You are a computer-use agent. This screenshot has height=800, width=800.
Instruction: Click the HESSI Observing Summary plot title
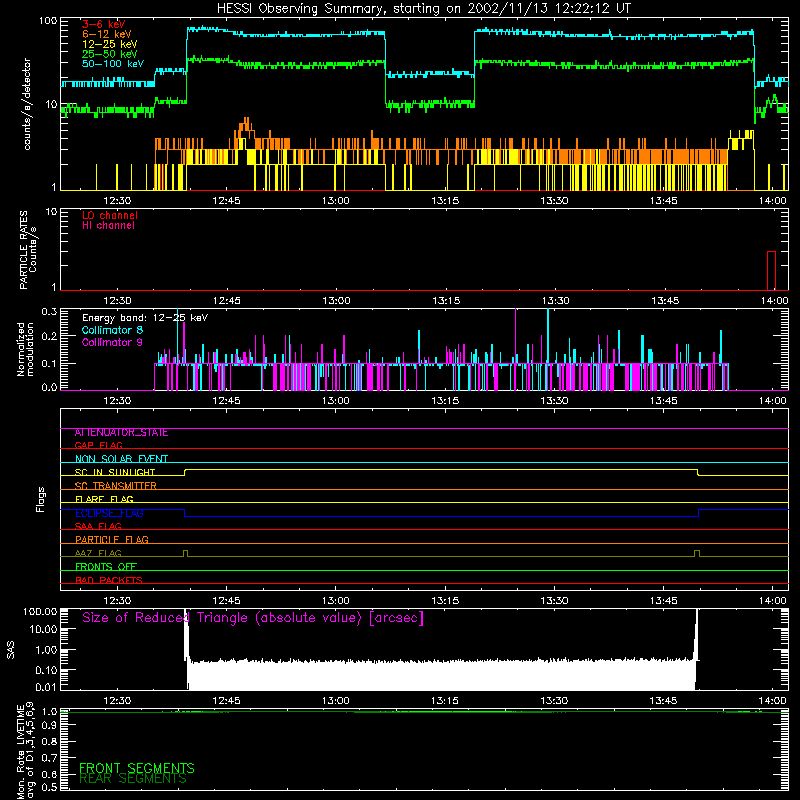[423, 9]
